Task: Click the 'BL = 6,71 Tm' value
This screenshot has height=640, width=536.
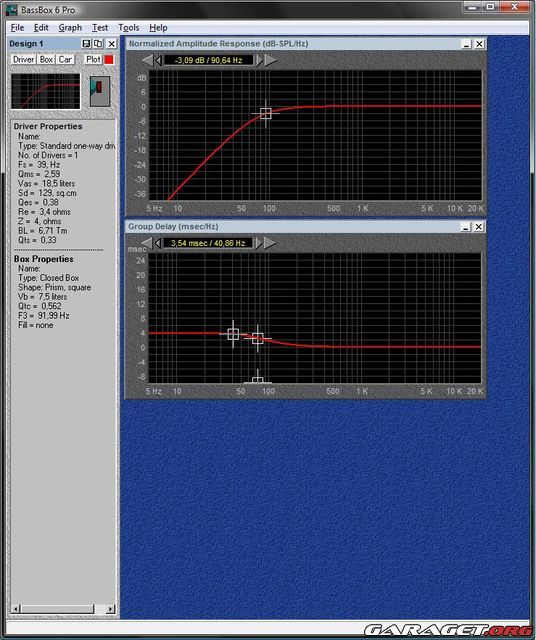Action: point(42,231)
